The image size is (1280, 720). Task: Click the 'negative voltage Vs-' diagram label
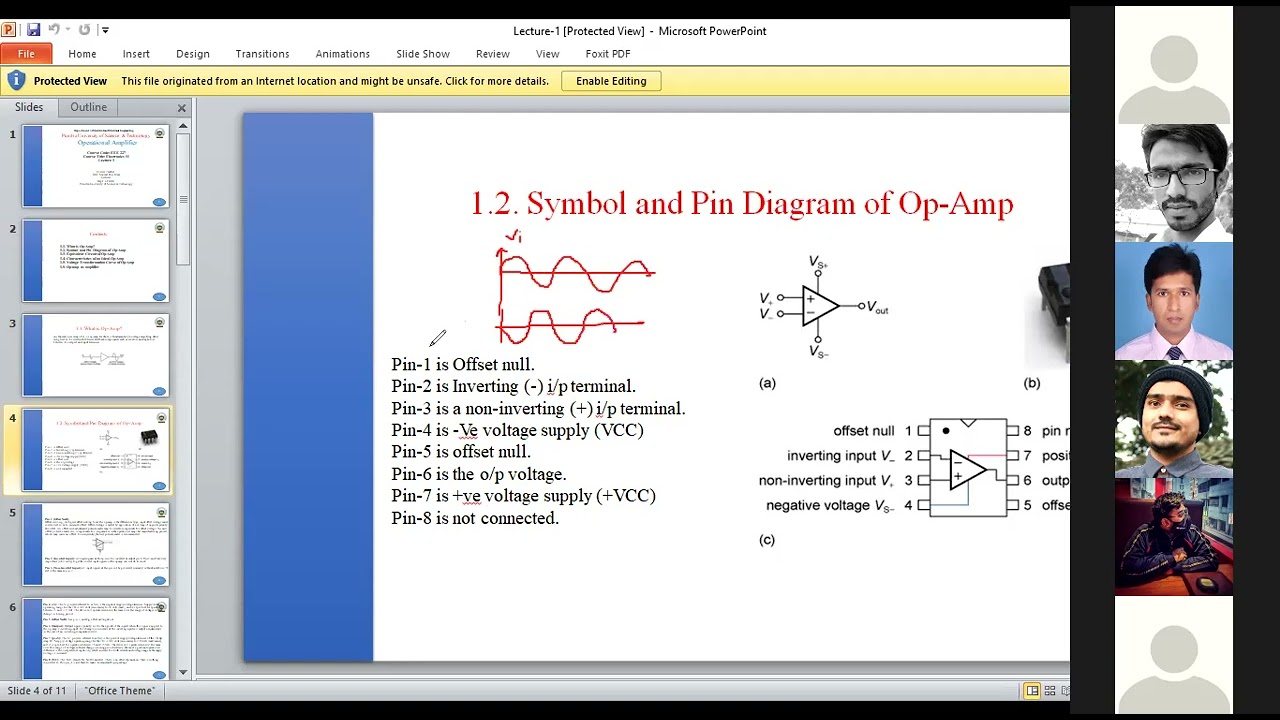click(x=830, y=506)
